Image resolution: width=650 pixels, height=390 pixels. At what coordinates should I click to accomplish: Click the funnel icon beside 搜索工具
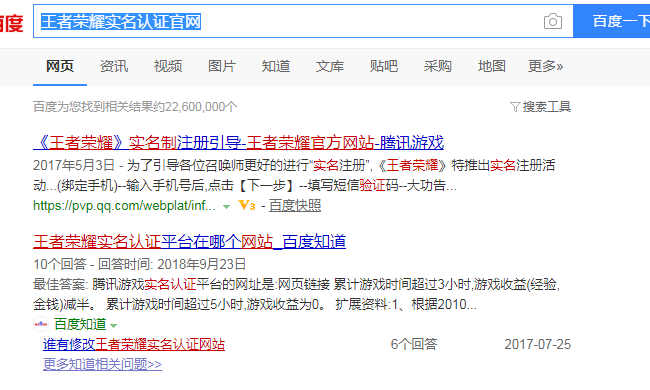click(x=515, y=107)
